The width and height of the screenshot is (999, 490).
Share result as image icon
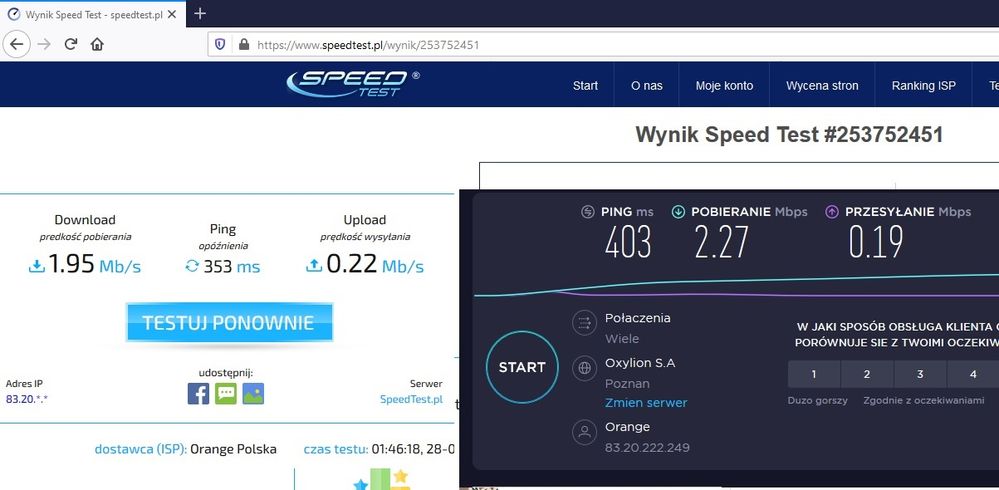coord(253,394)
